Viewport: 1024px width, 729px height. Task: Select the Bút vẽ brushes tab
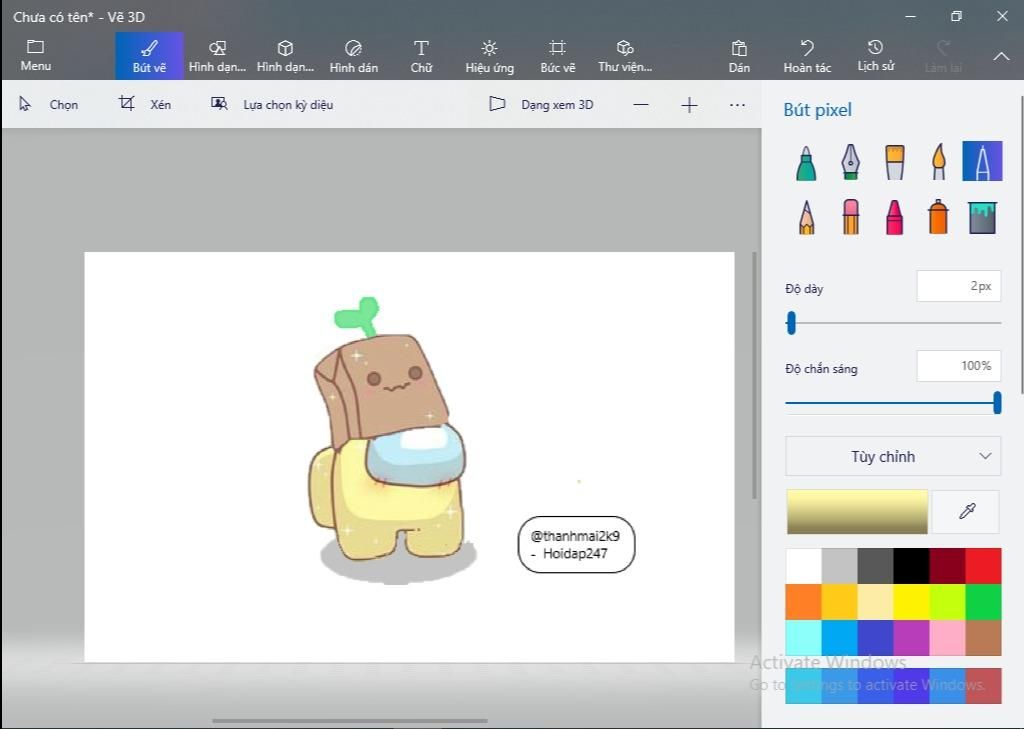coord(150,56)
